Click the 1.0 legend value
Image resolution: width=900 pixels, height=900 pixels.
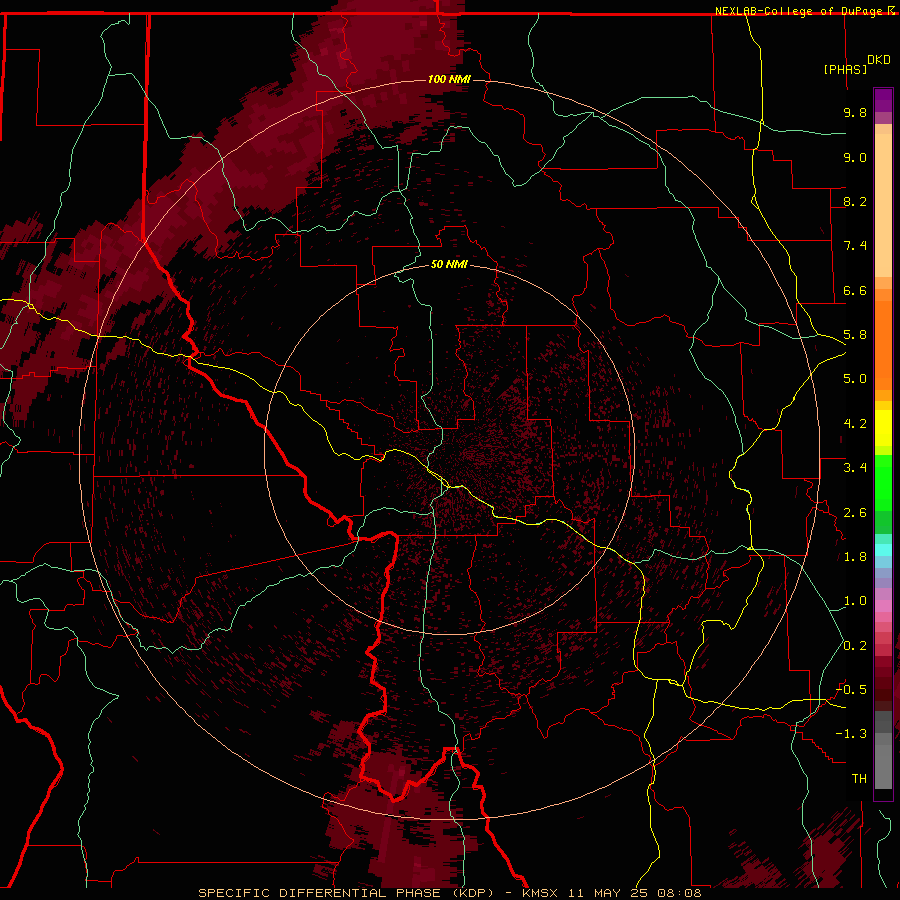[x=855, y=601]
